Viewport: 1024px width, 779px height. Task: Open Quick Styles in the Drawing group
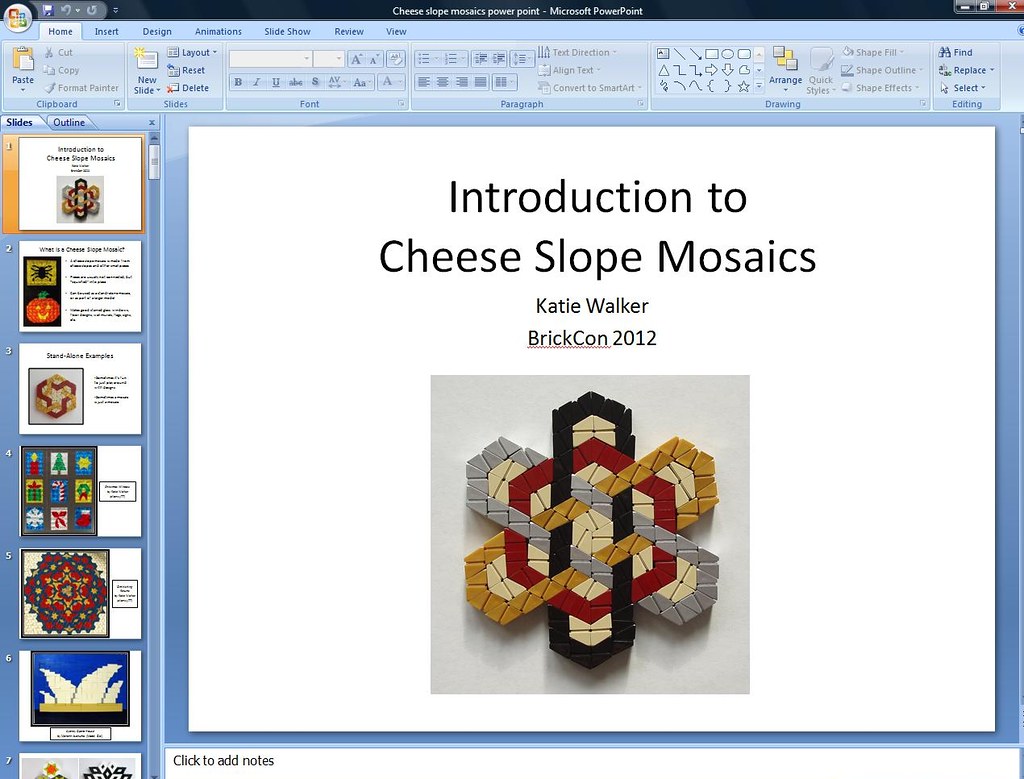tap(820, 70)
